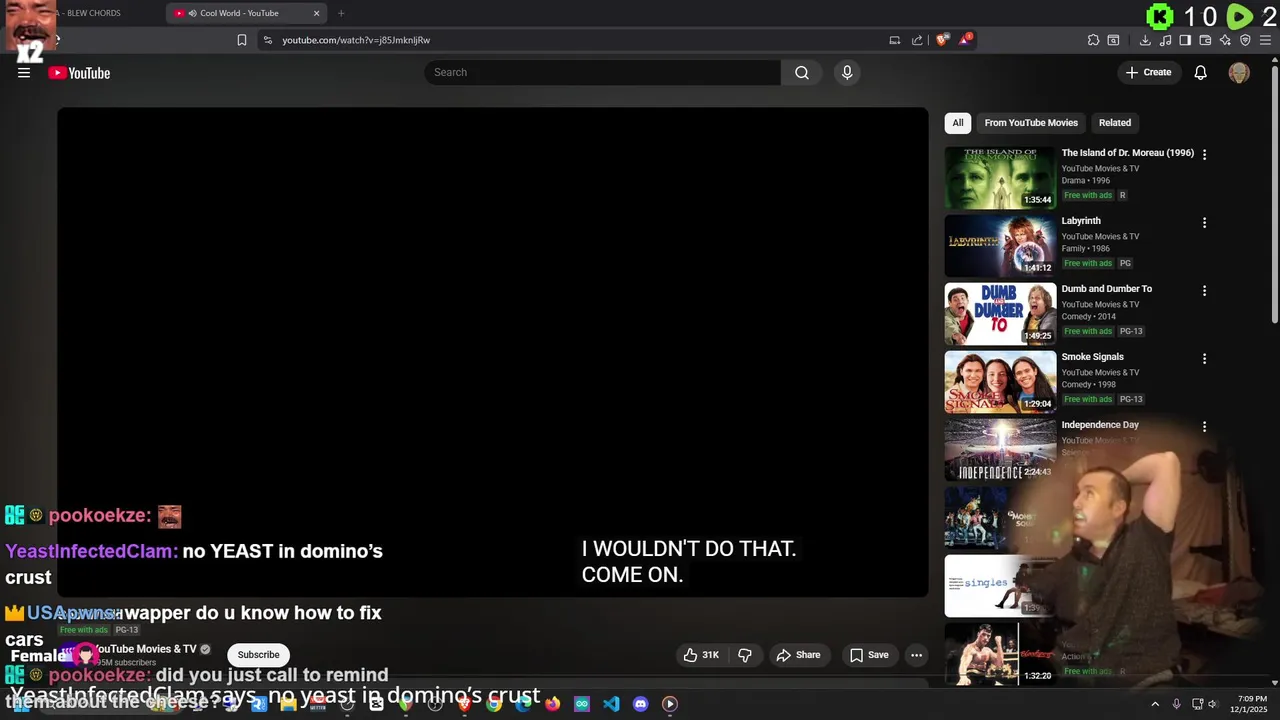This screenshot has height=720, width=1280.
Task: Open the browser extensions puzzle icon
Action: point(1093,40)
